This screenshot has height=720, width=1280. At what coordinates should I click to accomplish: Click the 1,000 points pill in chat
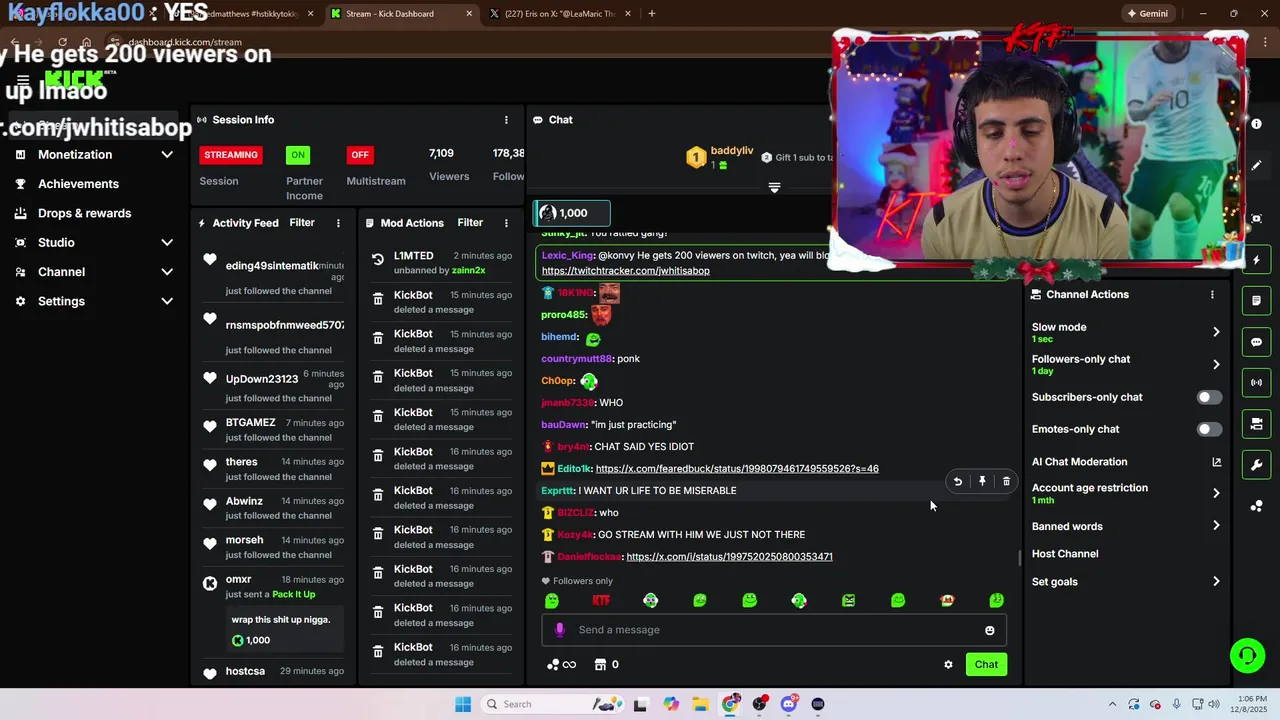point(571,213)
